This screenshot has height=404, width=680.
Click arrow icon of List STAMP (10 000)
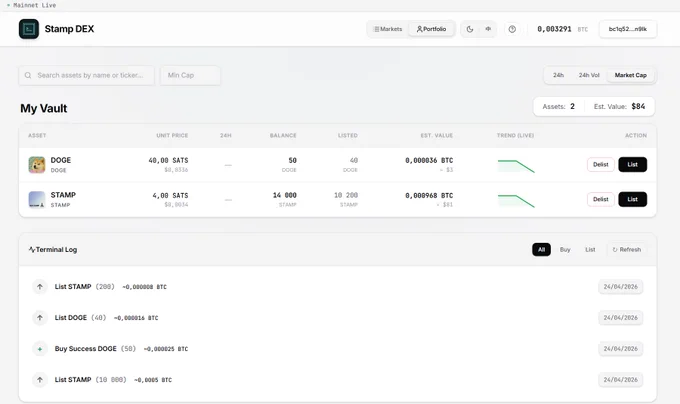[40, 380]
